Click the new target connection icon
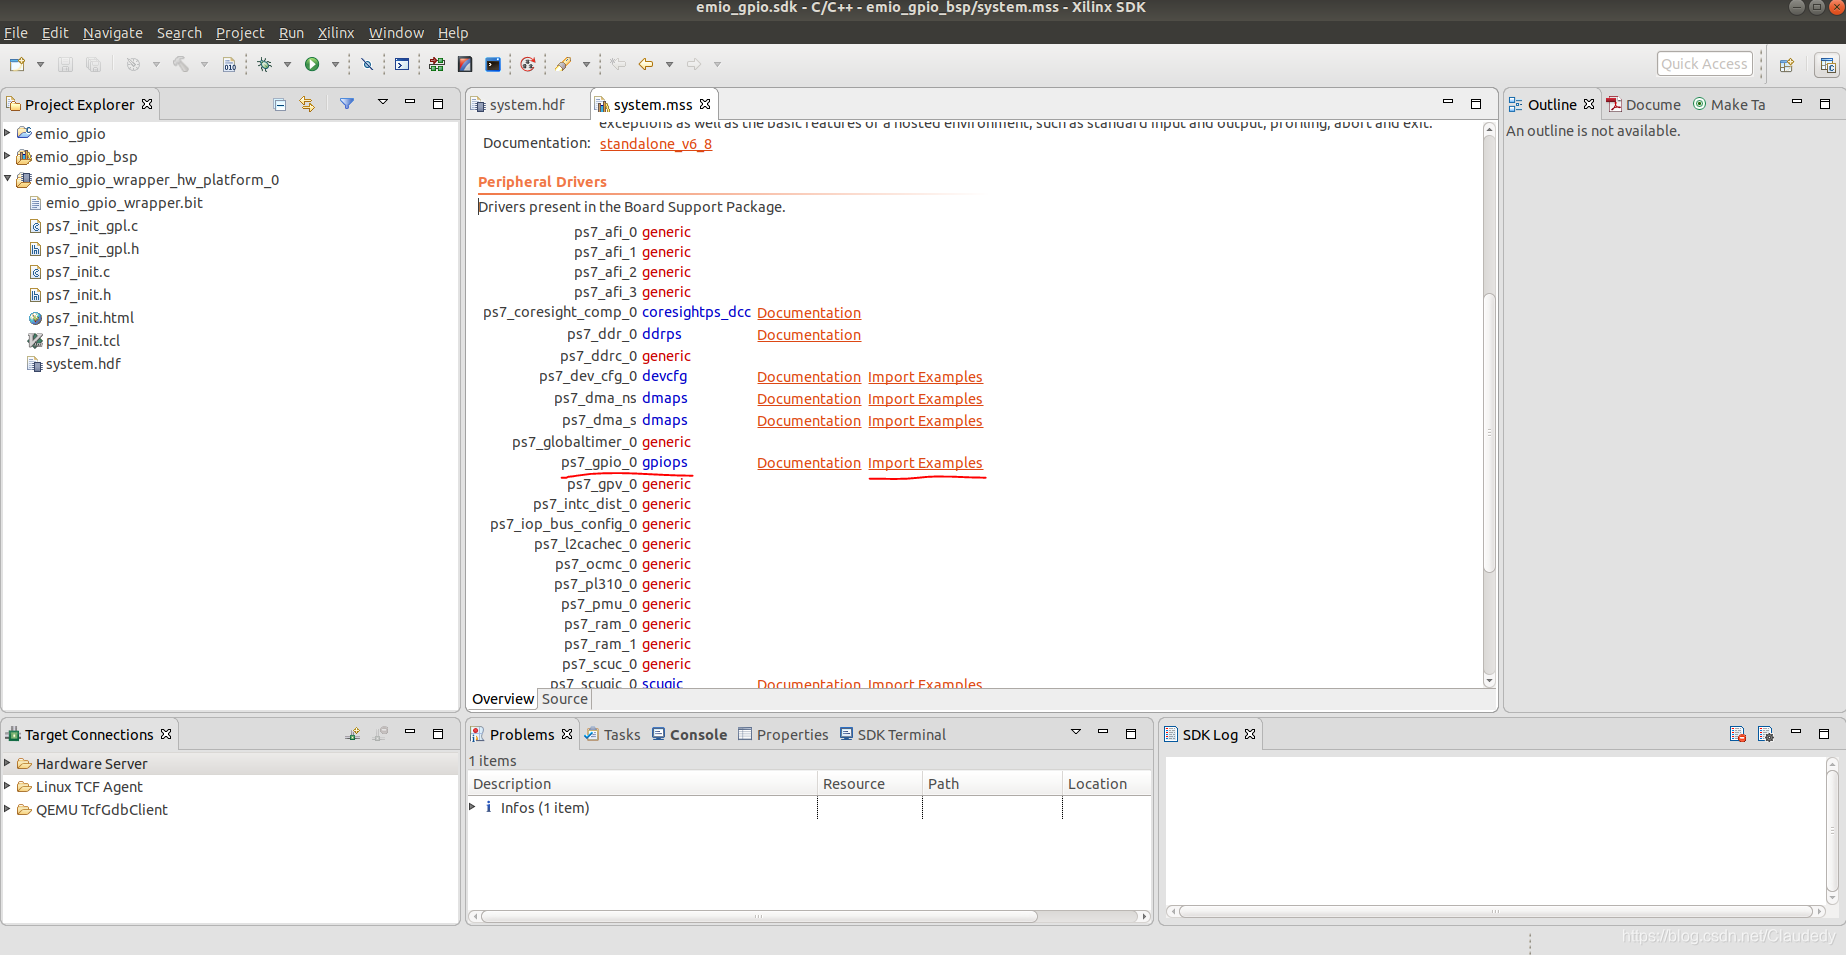This screenshot has height=955, width=1846. [x=353, y=734]
